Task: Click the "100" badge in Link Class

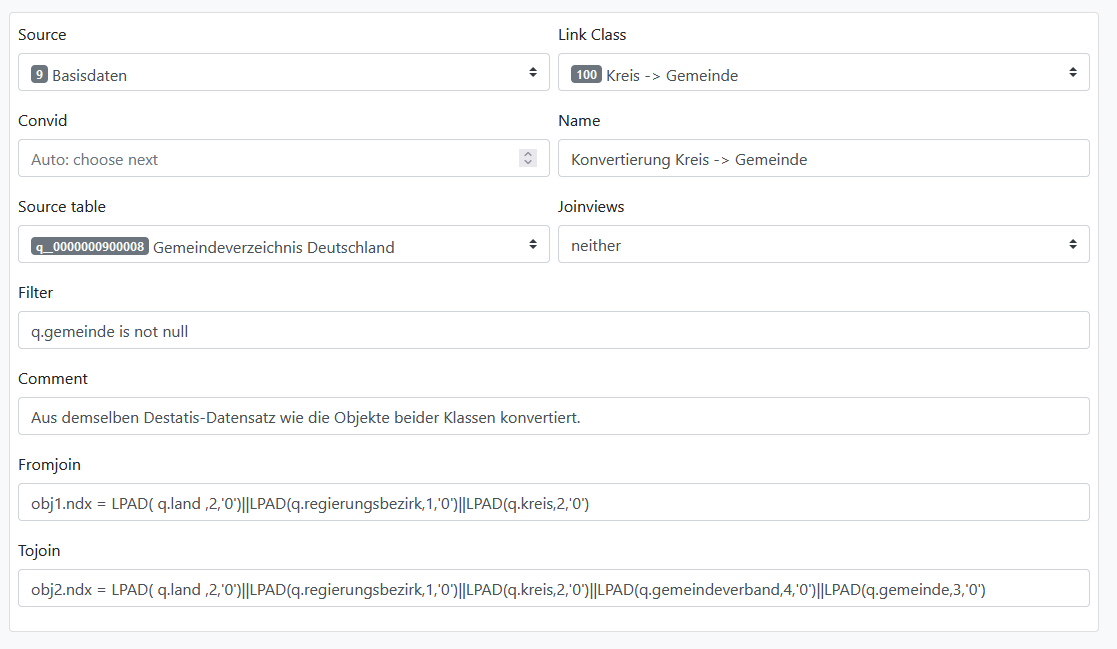Action: [x=586, y=74]
